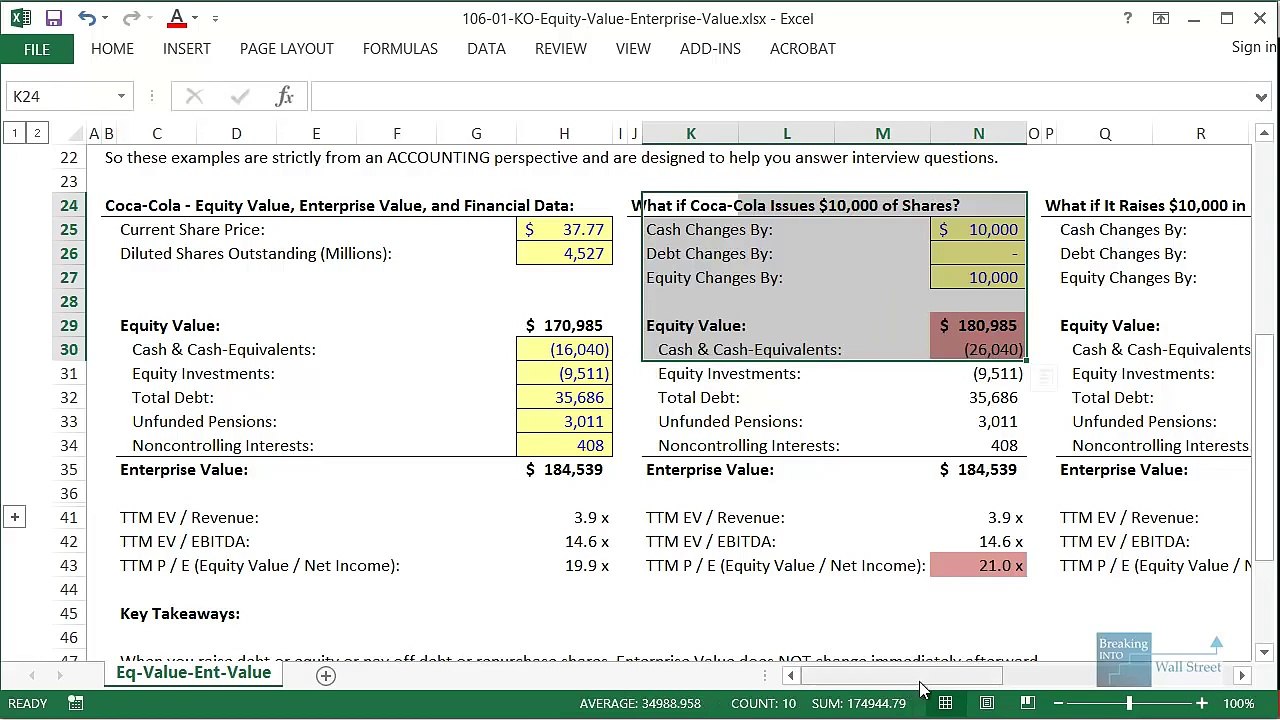This screenshot has height=720, width=1280.
Task: Switch to Page Layout view icon
Action: click(986, 704)
